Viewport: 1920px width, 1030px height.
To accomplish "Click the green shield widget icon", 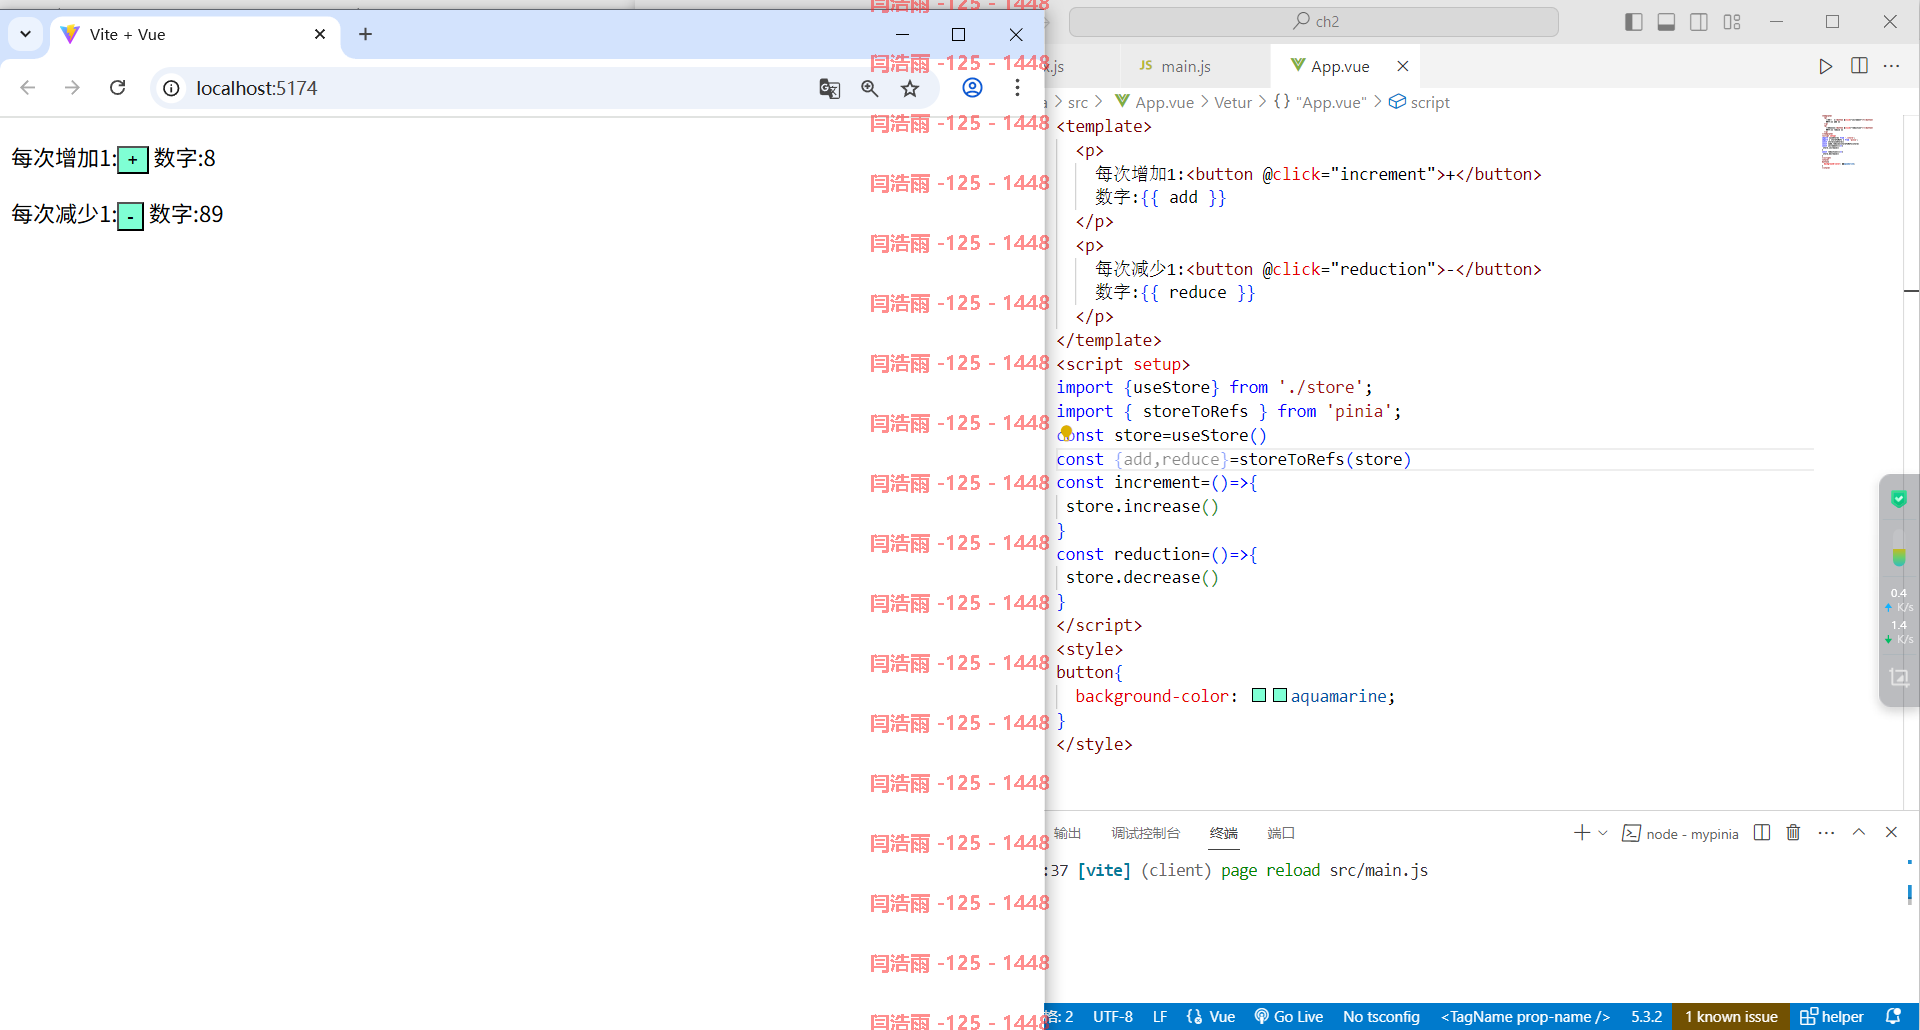I will (x=1899, y=498).
